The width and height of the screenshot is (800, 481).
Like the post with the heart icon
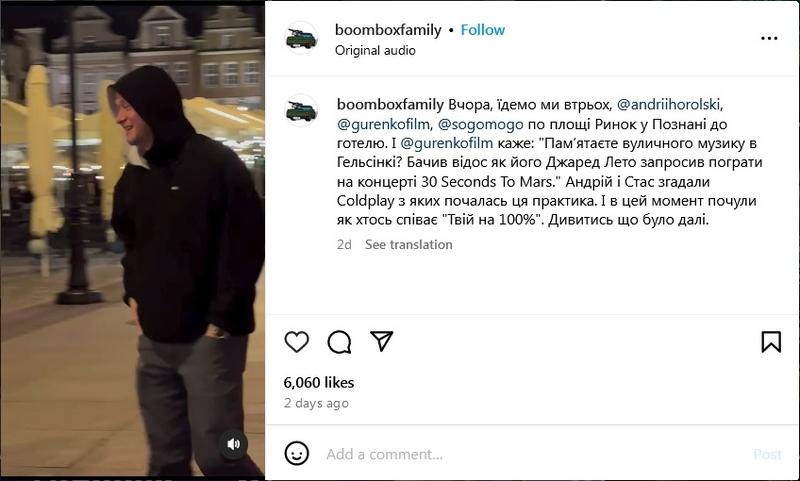pyautogui.click(x=296, y=342)
